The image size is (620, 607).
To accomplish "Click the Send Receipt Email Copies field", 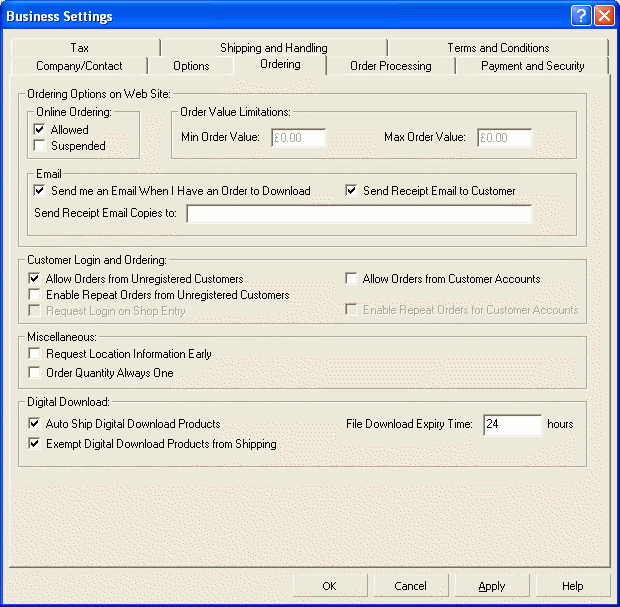I will (x=359, y=214).
